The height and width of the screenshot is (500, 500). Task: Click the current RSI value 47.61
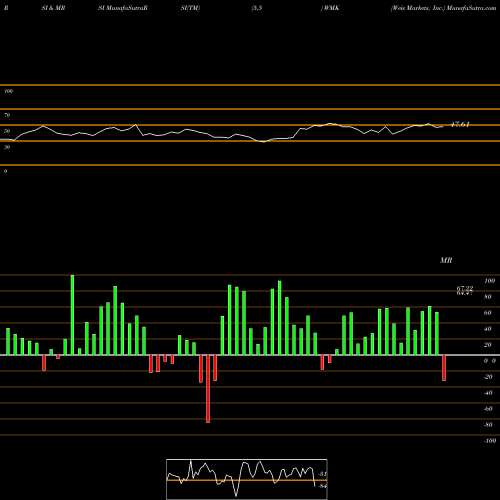coord(460,124)
